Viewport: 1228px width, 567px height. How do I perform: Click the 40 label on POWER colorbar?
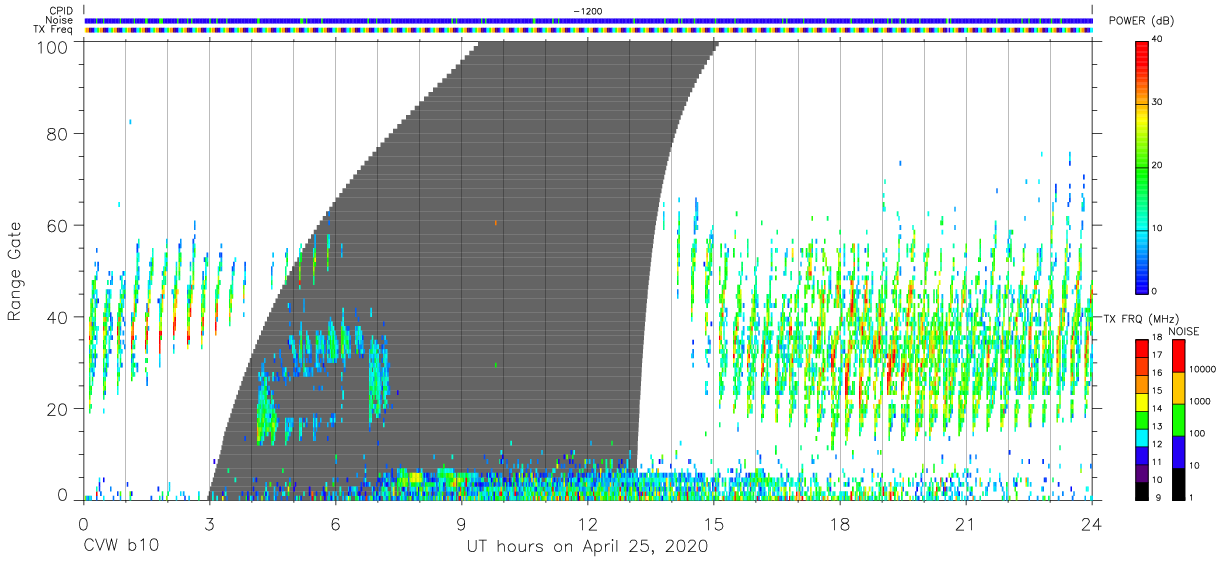1158,40
